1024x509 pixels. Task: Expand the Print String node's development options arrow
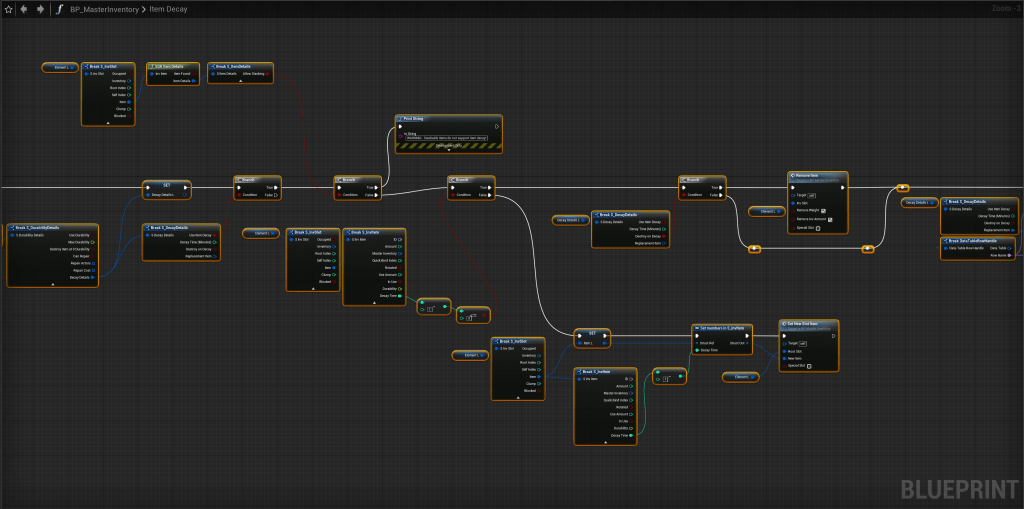449,151
